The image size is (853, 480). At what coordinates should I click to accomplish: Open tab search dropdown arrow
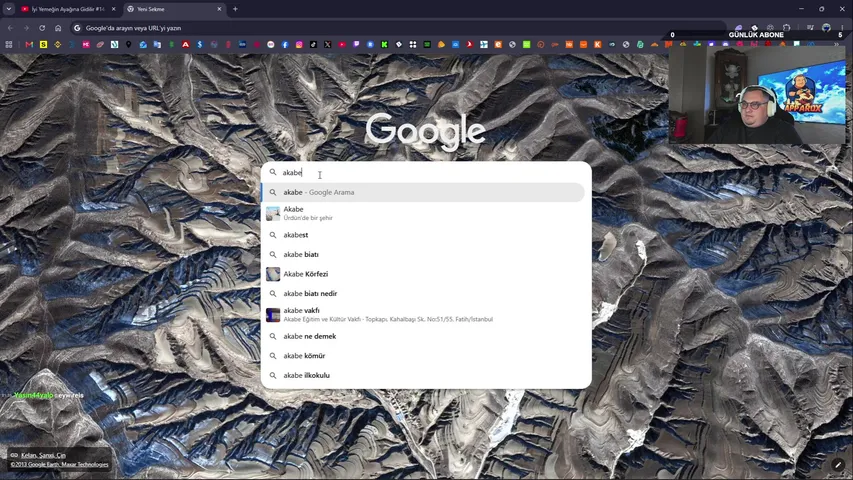[9, 9]
